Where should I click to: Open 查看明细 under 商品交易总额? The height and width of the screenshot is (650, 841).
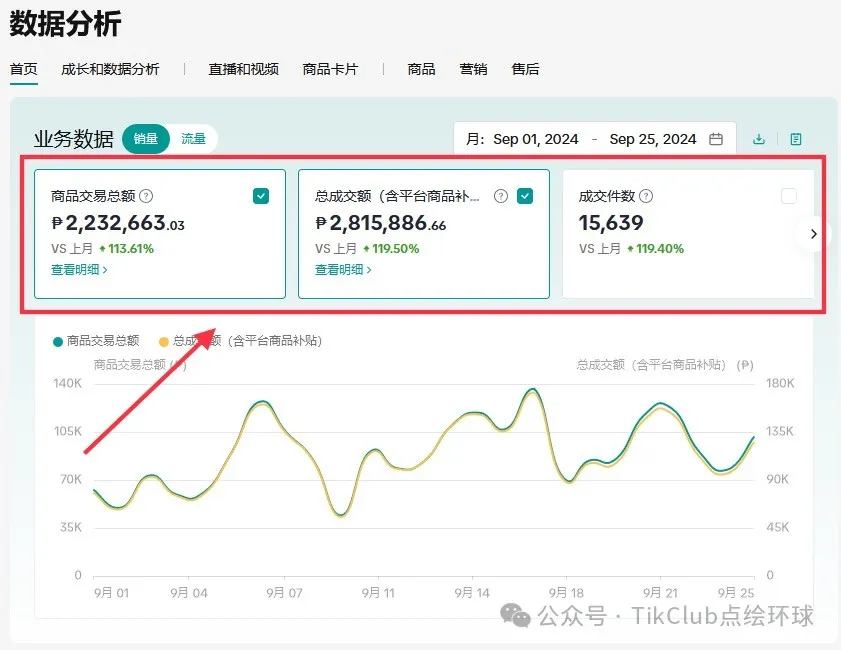(x=79, y=269)
